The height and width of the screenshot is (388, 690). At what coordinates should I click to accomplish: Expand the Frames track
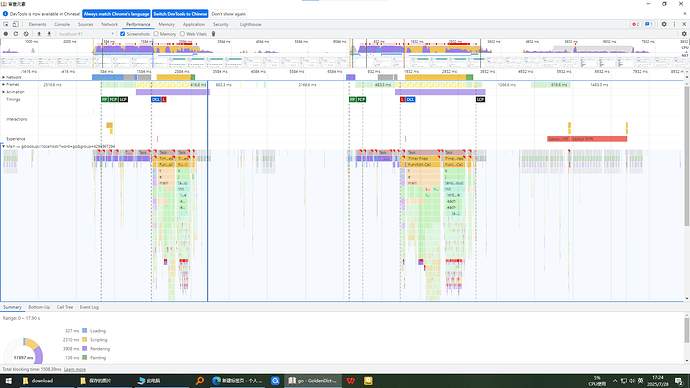pyautogui.click(x=4, y=84)
